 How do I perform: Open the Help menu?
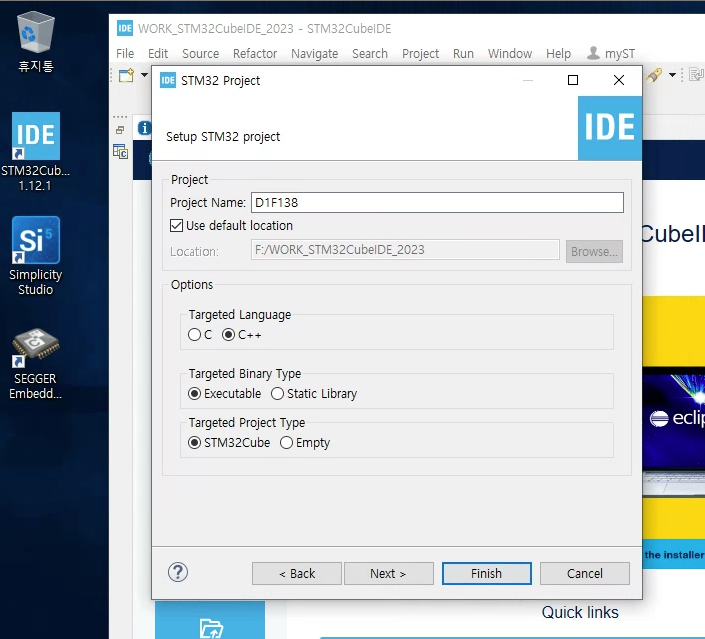point(558,54)
